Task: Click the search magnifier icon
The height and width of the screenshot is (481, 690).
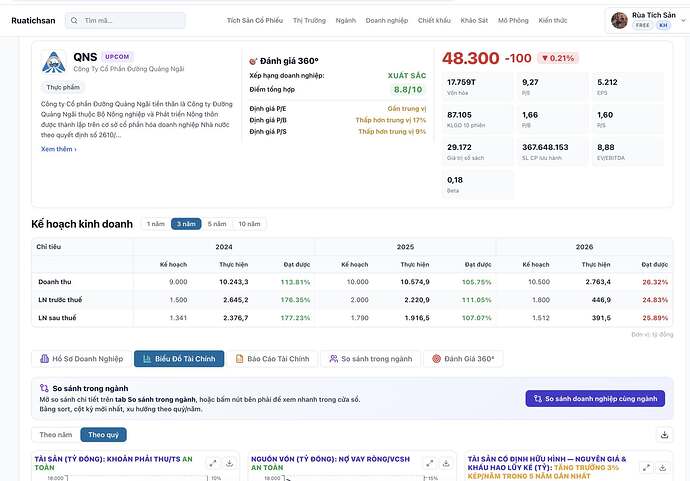Action: [x=74, y=20]
